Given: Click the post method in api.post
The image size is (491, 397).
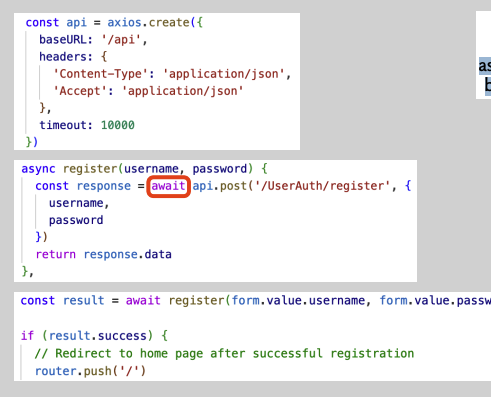Looking at the screenshot, I should [x=233, y=186].
